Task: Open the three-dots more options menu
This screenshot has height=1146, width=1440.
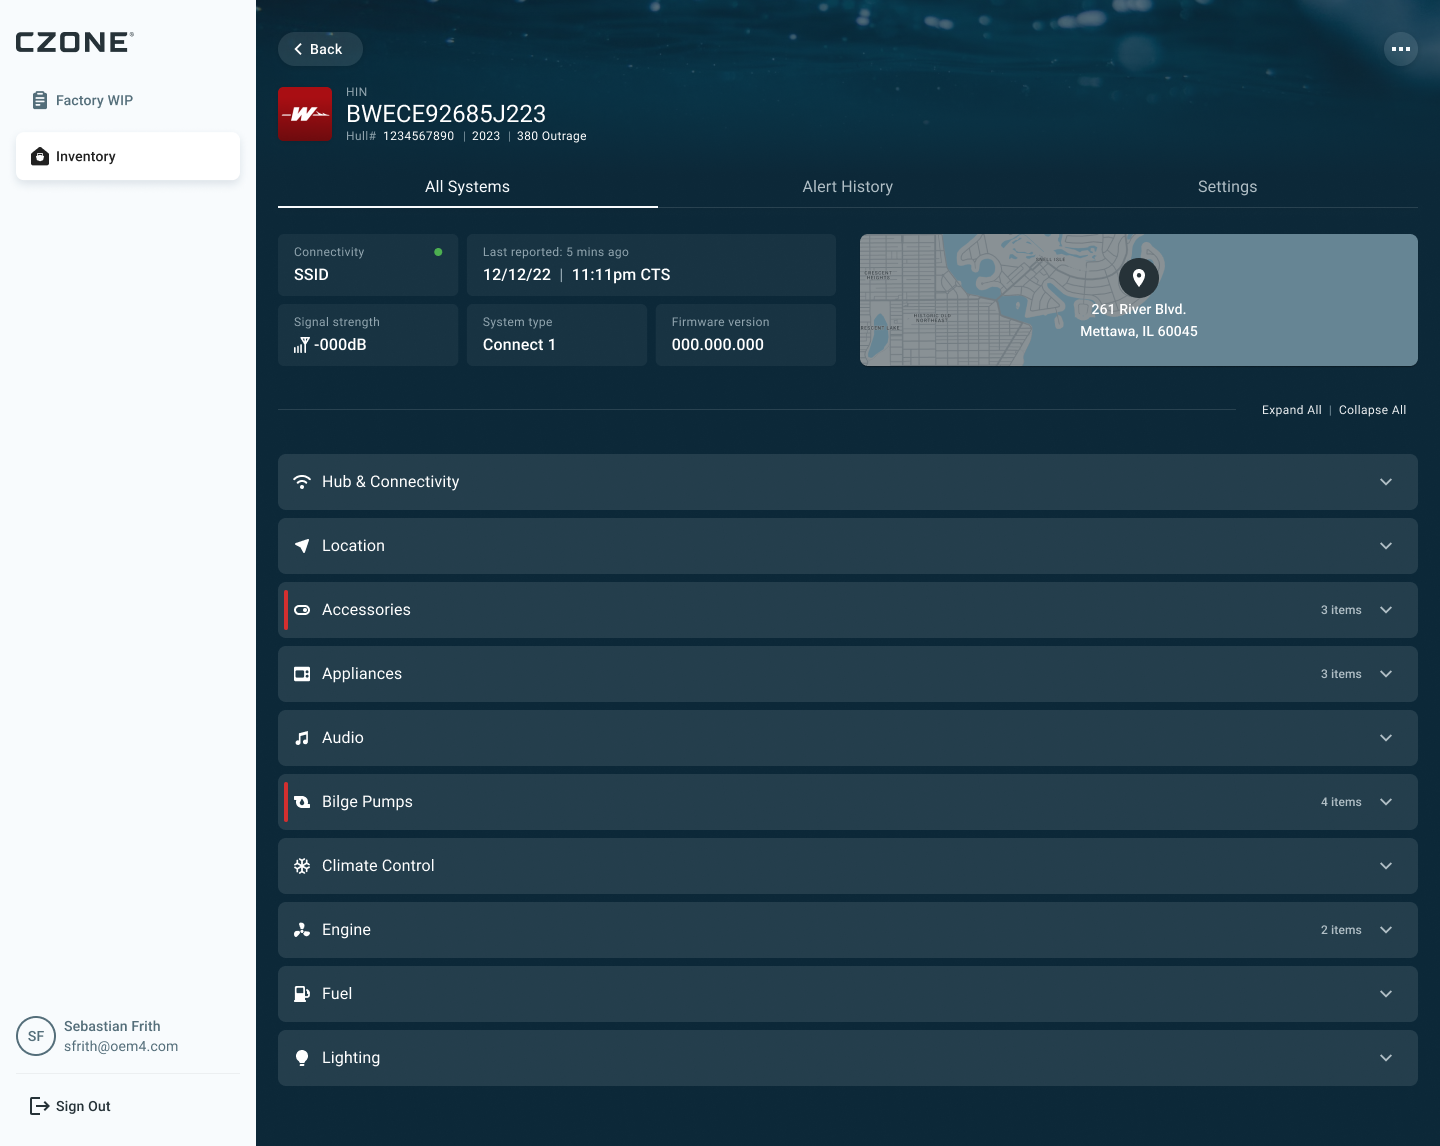Action: [1401, 49]
